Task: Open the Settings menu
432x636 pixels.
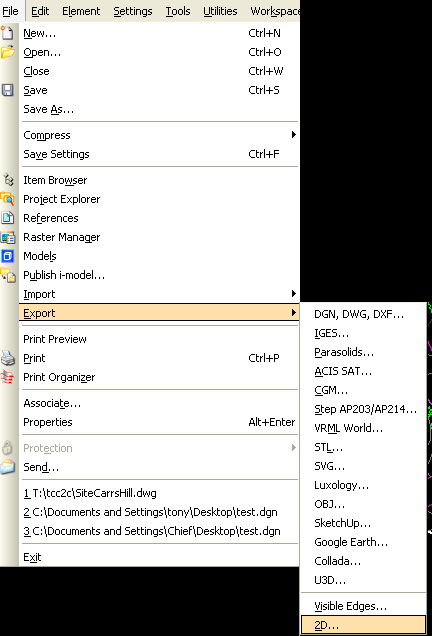Action: point(133,11)
